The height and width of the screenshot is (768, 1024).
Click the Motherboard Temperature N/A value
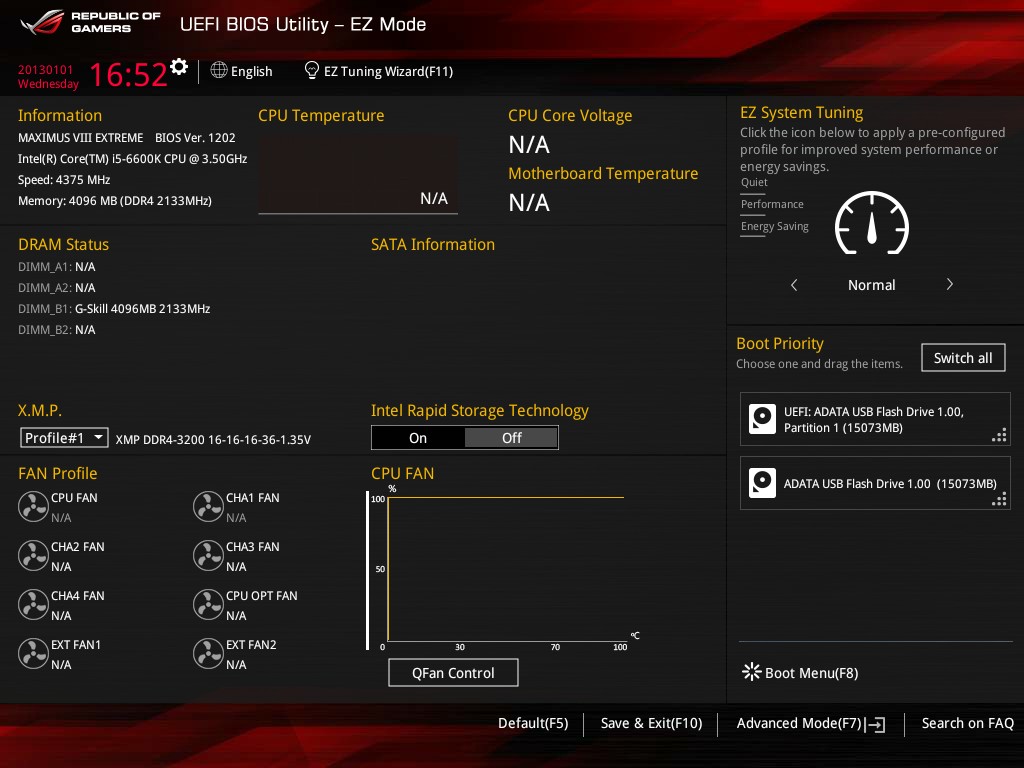click(x=529, y=202)
